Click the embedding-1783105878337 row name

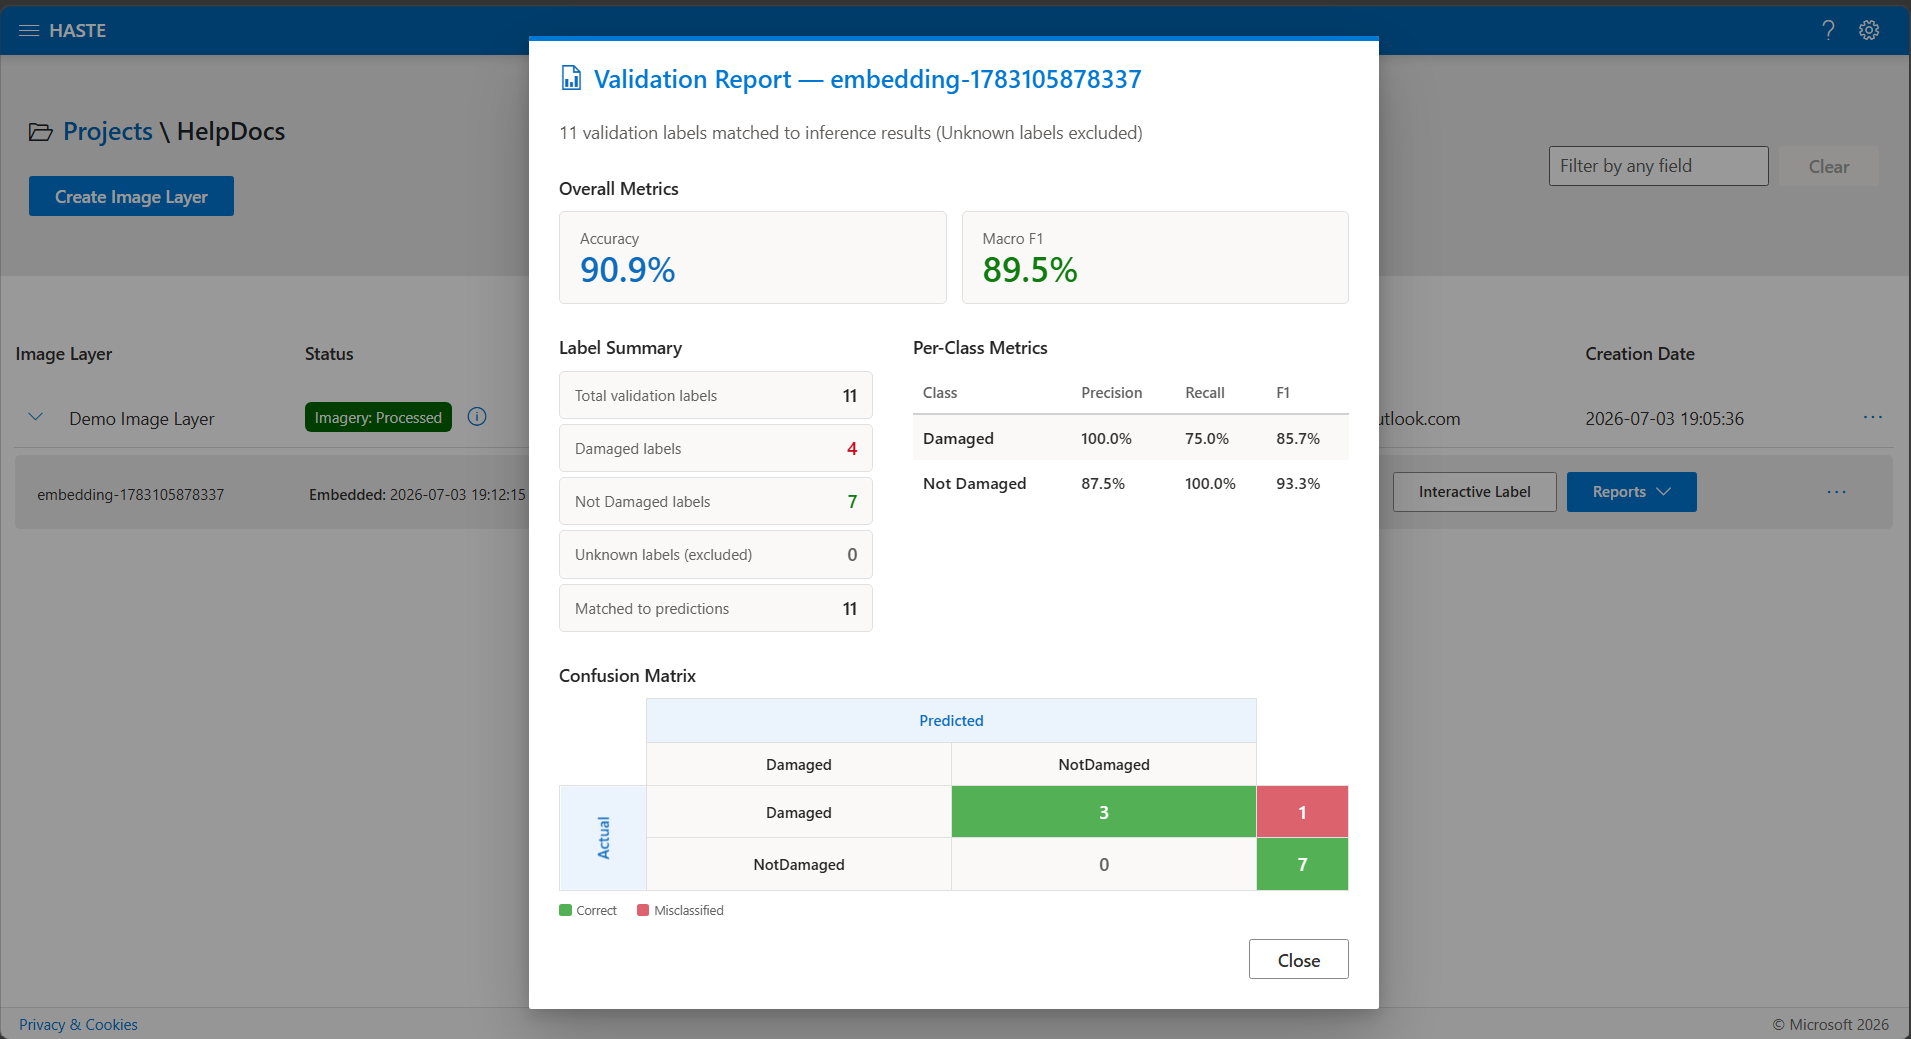(x=131, y=494)
